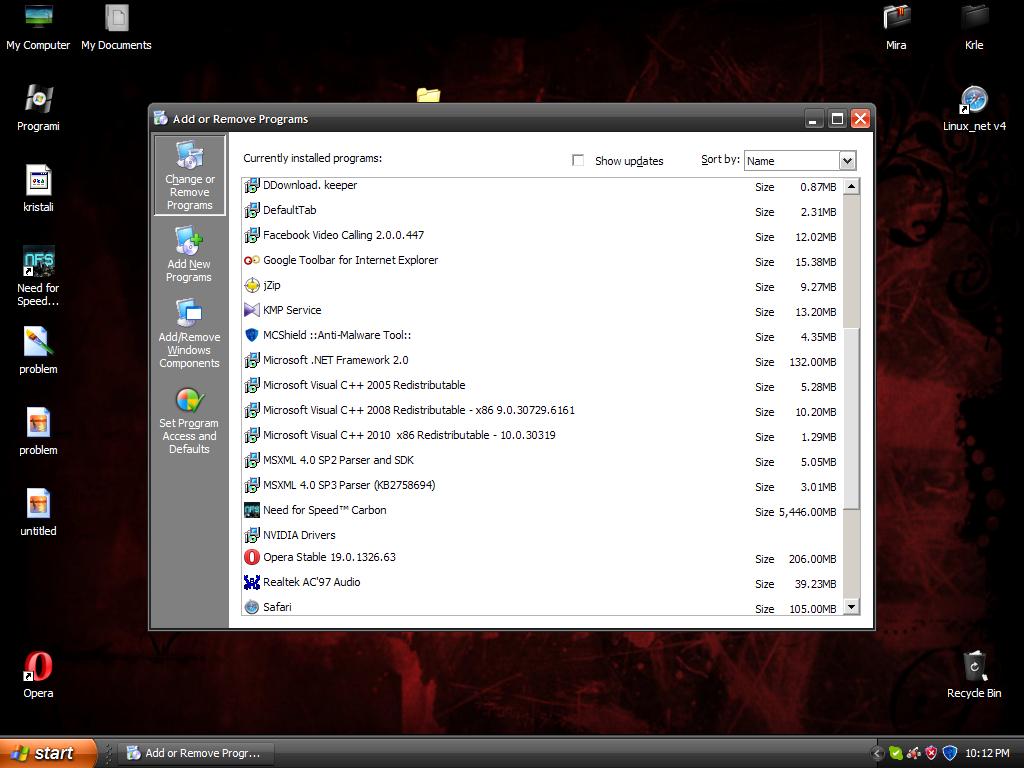
Task: Enable the Show updates checkbox
Action: (578, 160)
